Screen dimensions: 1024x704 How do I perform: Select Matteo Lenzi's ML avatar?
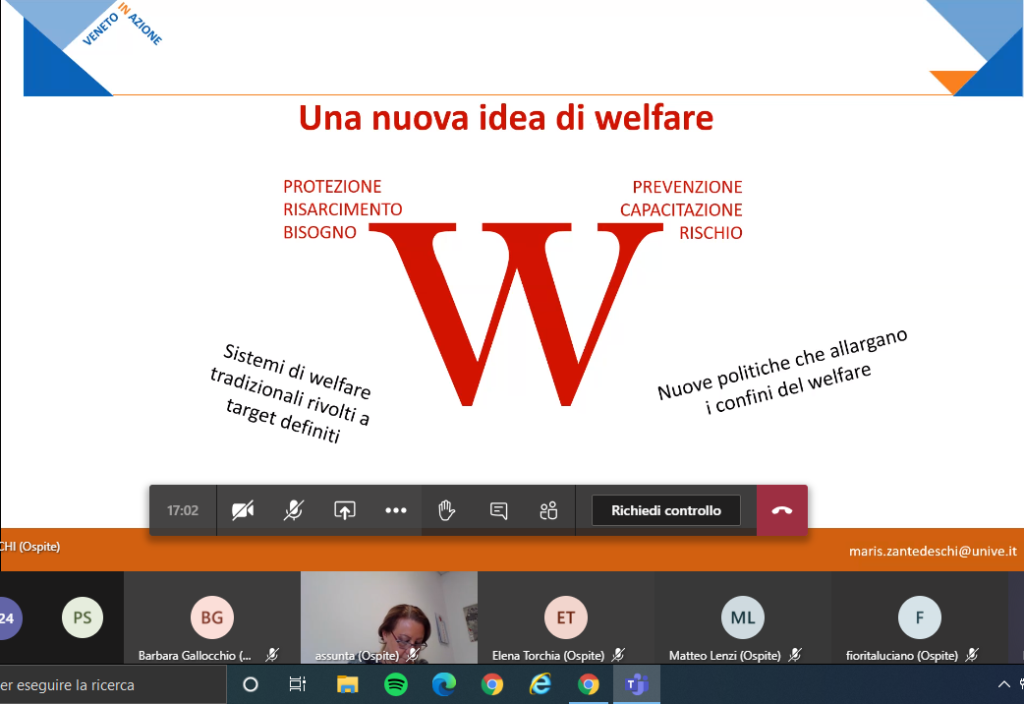(x=742, y=618)
